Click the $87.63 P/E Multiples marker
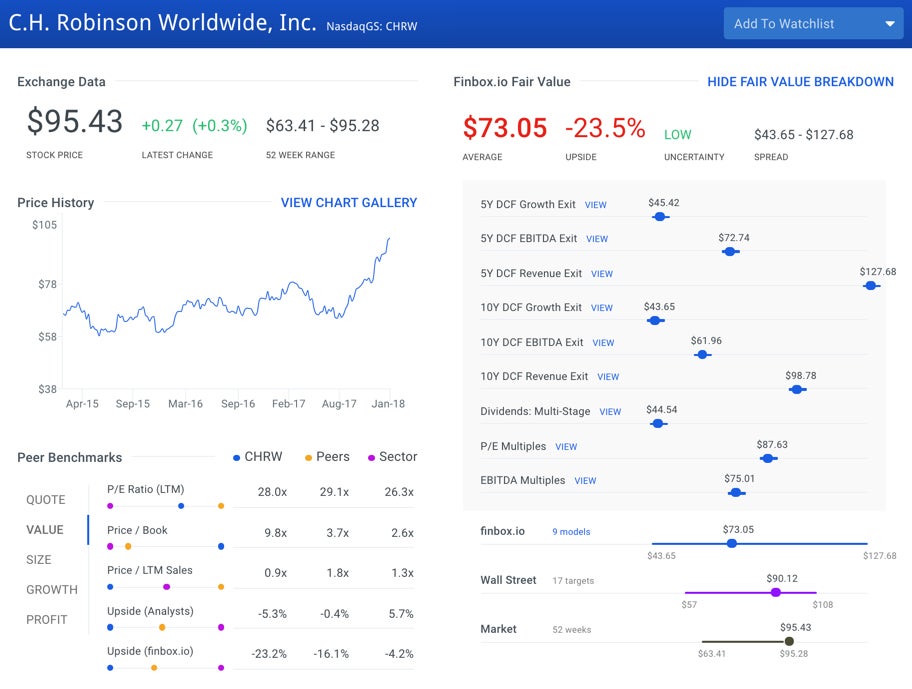The width and height of the screenshot is (912, 689). click(x=768, y=458)
